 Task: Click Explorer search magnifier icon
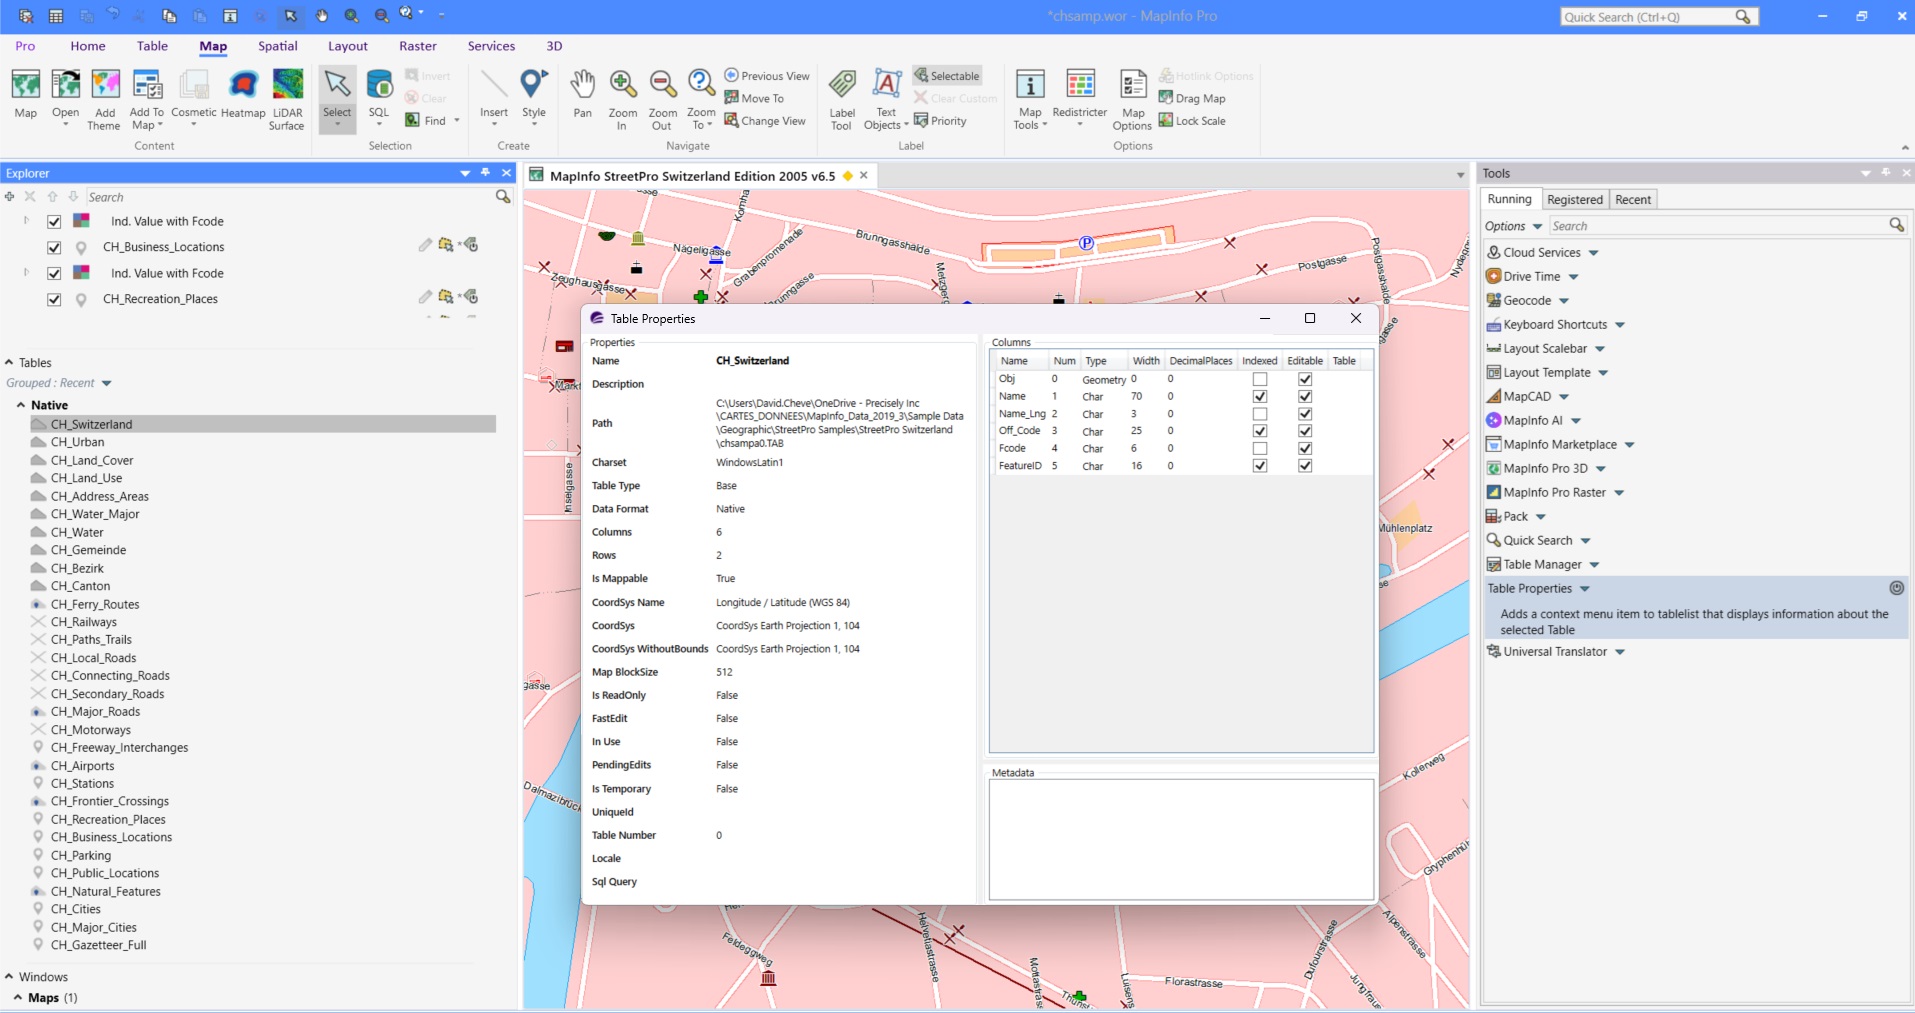(x=503, y=197)
